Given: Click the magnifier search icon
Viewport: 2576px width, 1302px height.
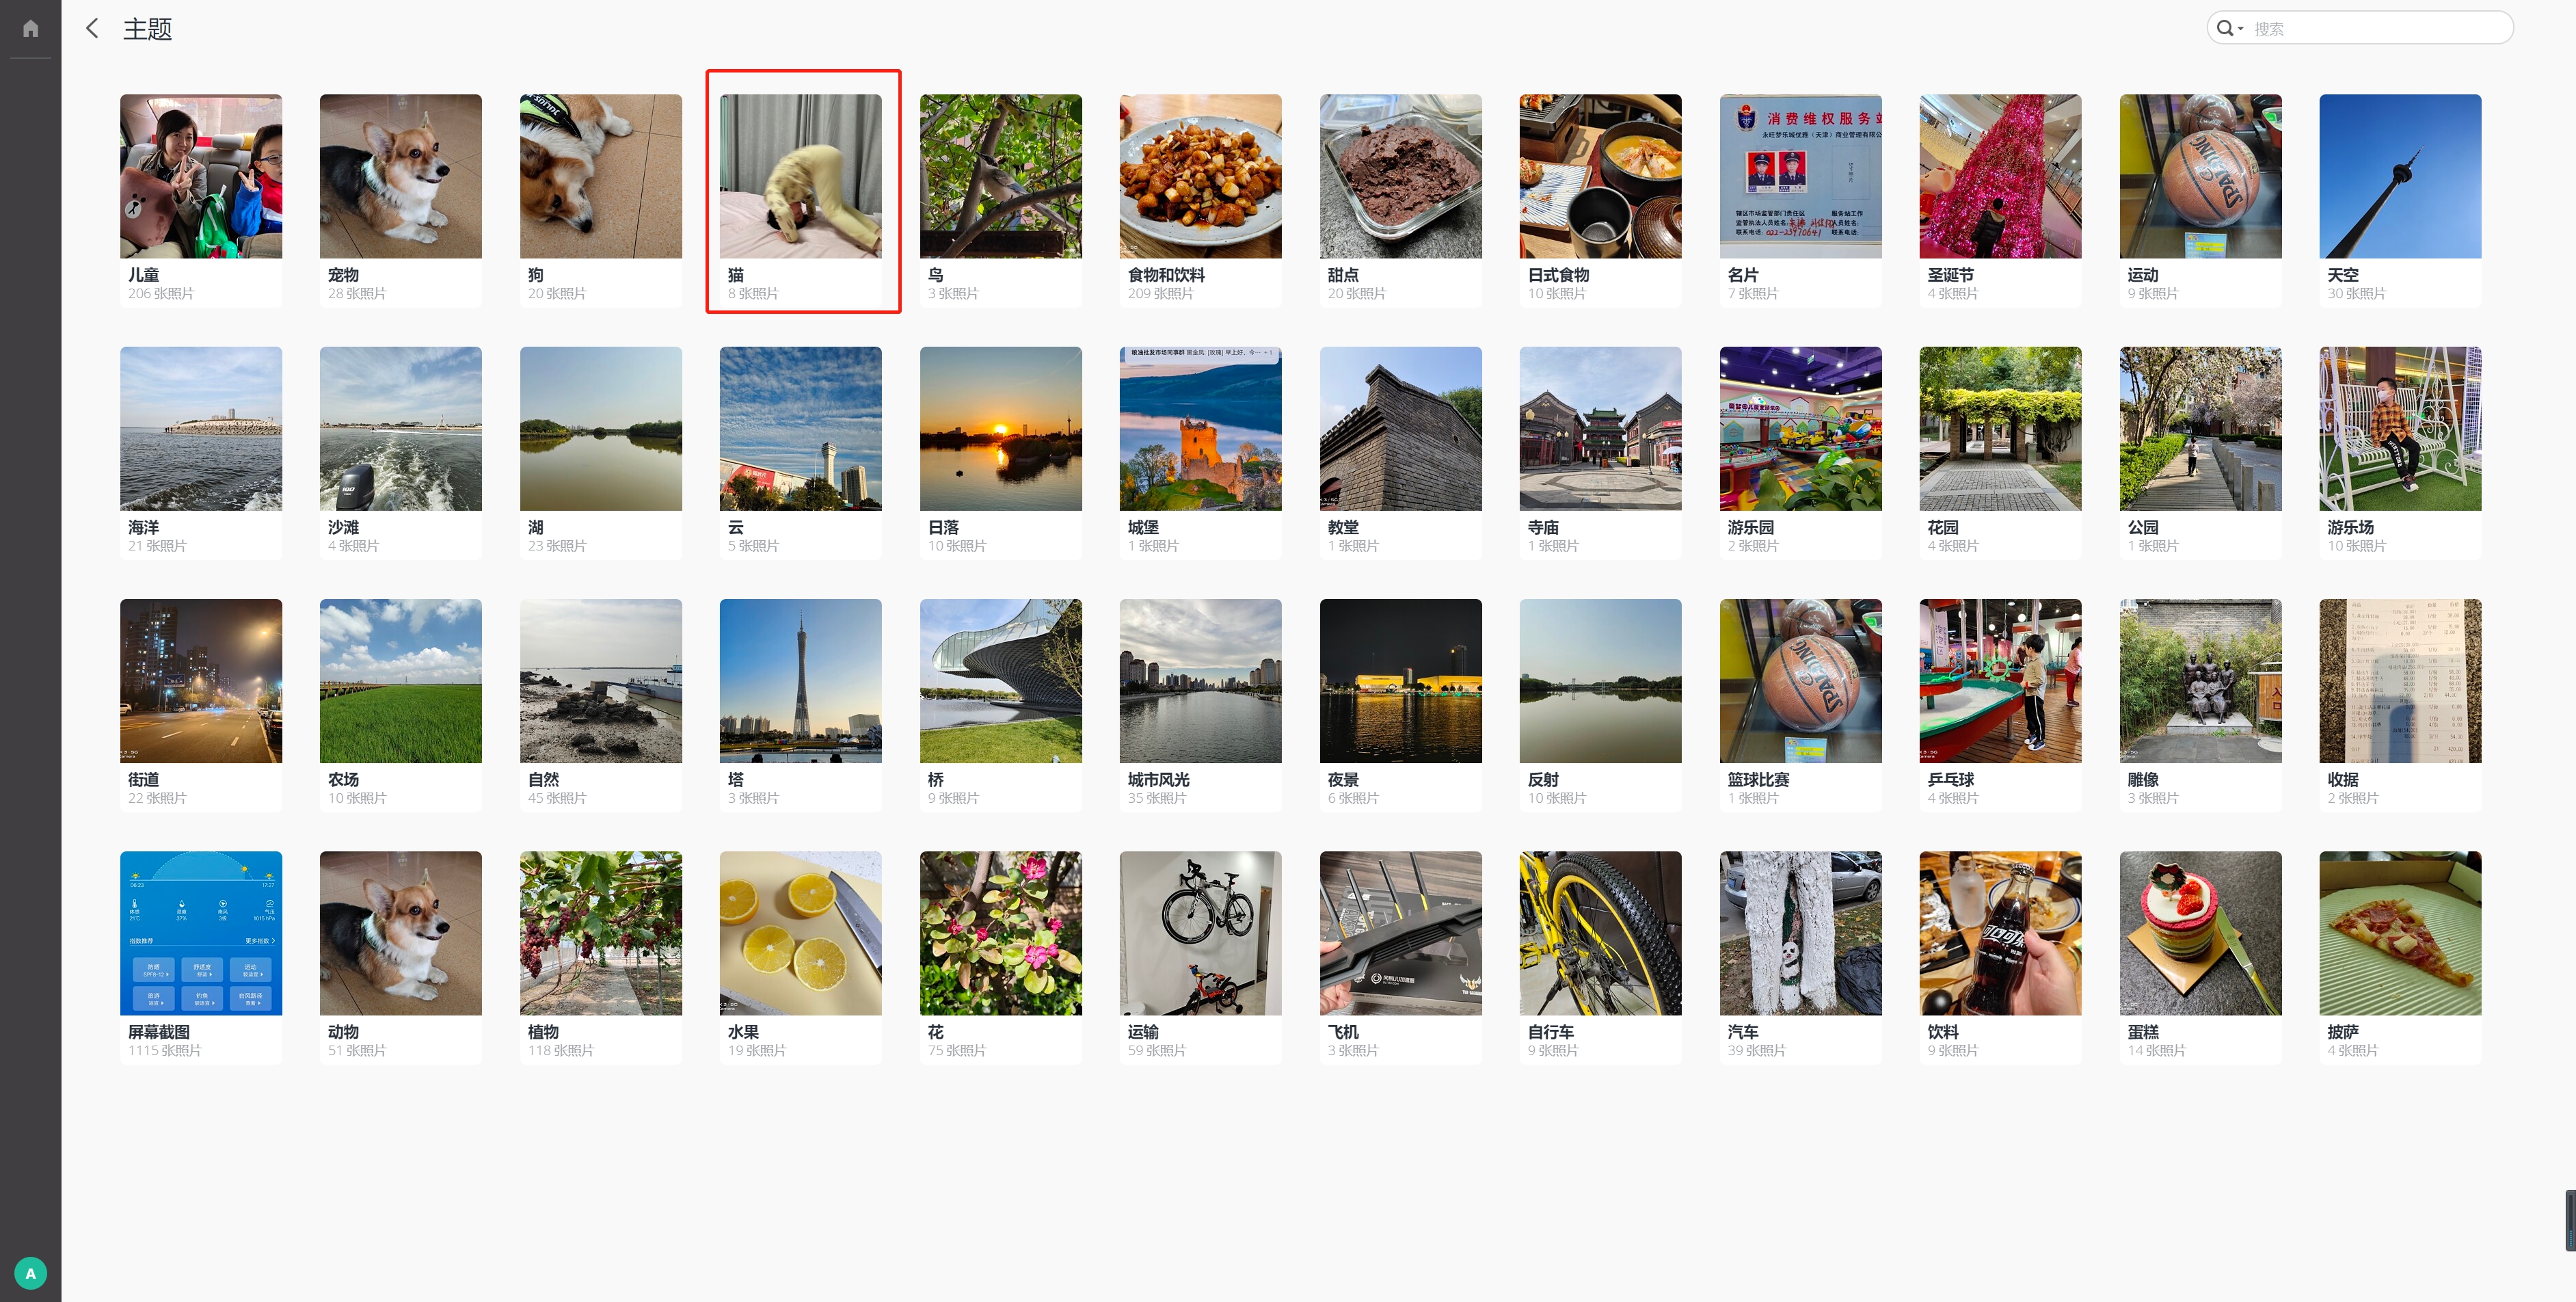Looking at the screenshot, I should click(x=2224, y=28).
